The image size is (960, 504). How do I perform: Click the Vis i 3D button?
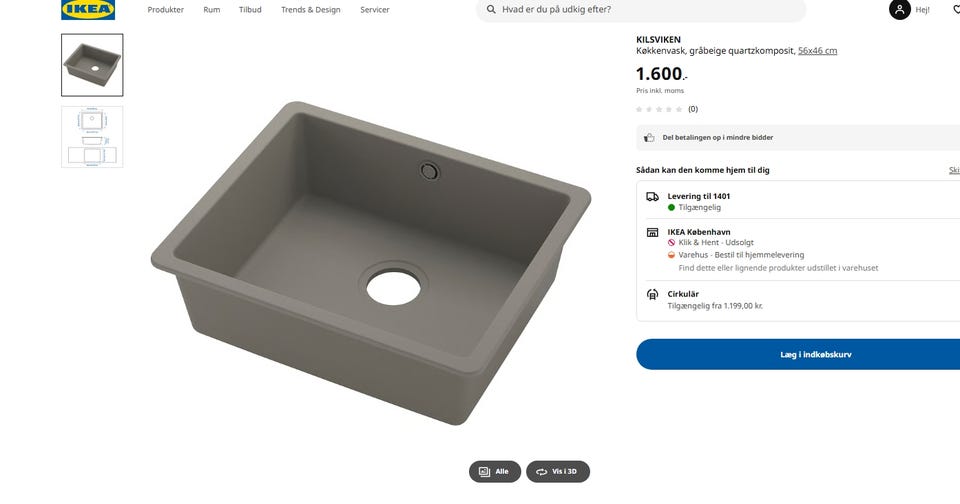558,471
